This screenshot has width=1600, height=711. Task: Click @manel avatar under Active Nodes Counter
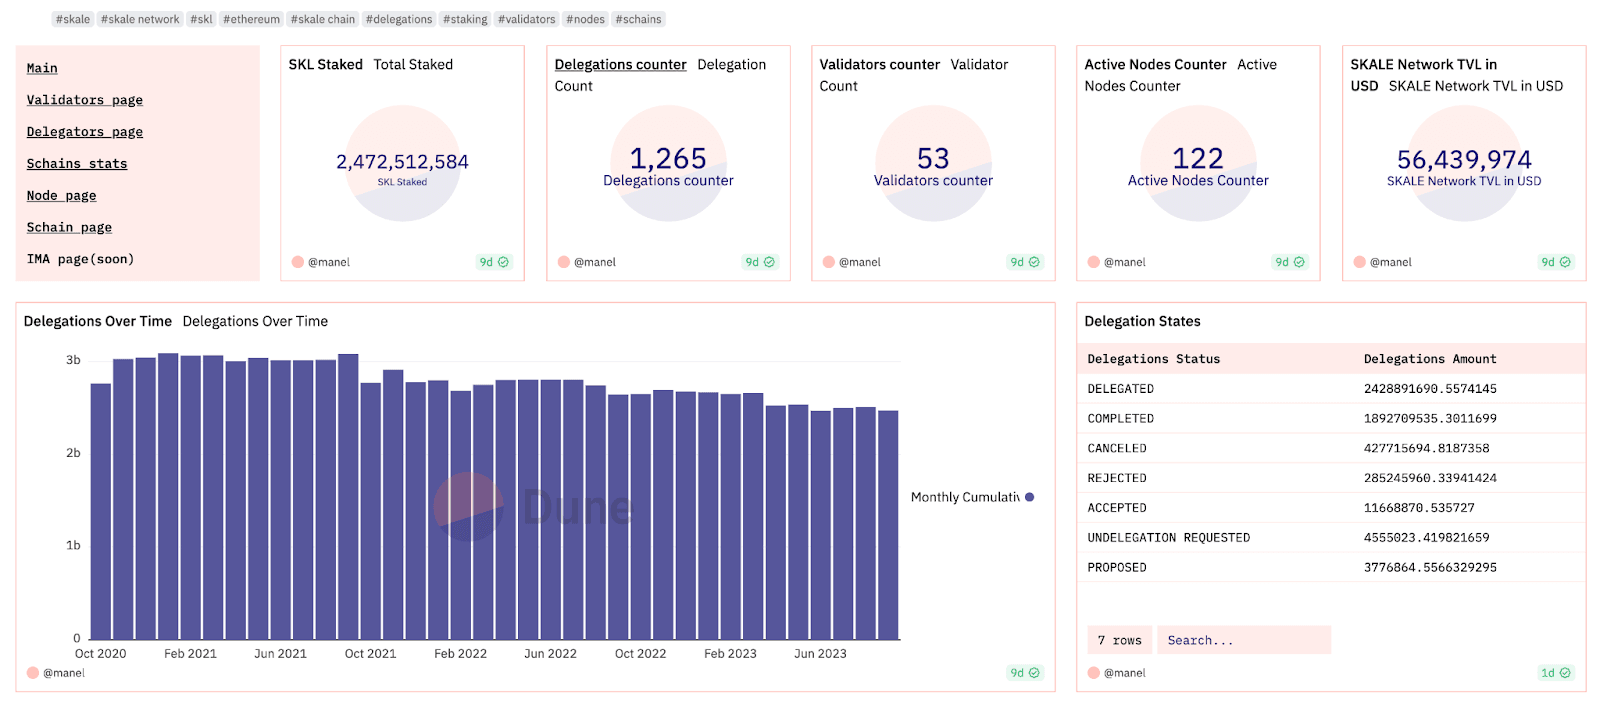click(x=1093, y=262)
